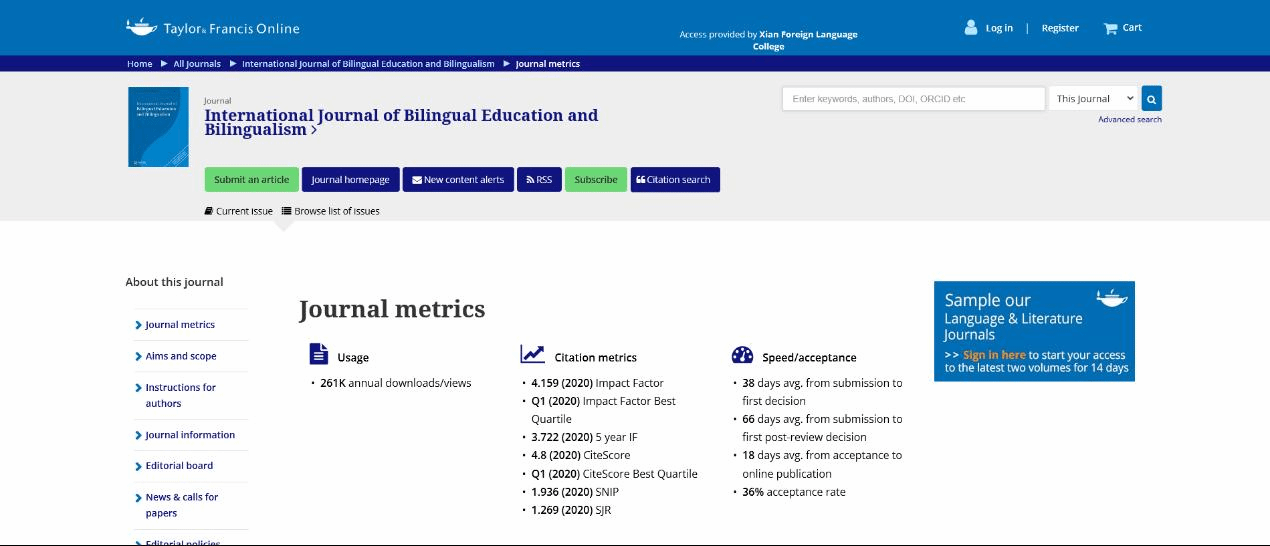This screenshot has height=546, width=1270.
Task: Open the Advanced search link
Action: (1129, 120)
